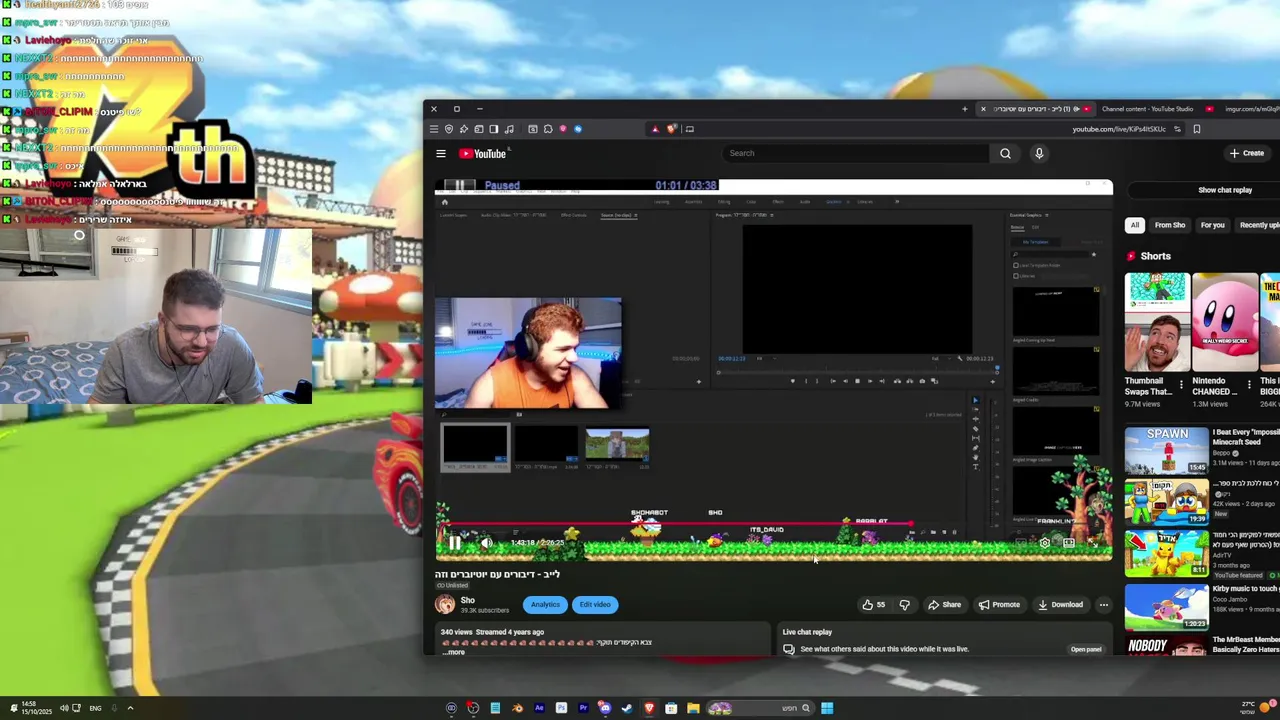This screenshot has width=1280, height=720.
Task: Select the From Sho filter chip
Action: (x=1170, y=225)
